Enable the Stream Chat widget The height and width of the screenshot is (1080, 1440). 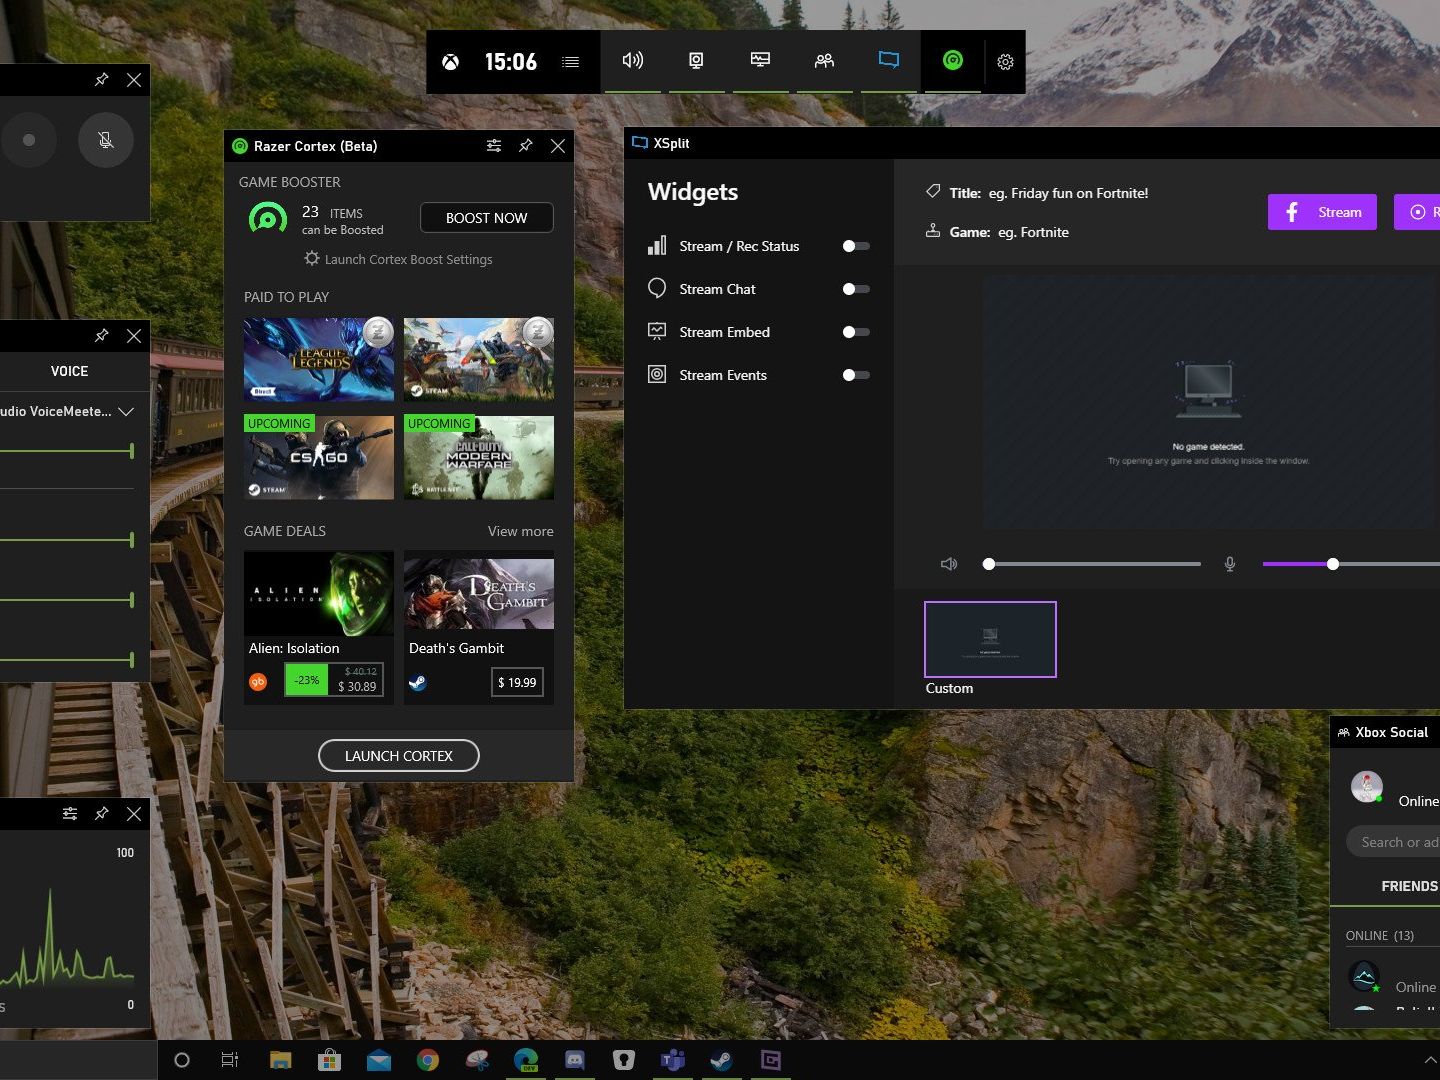pyautogui.click(x=855, y=289)
